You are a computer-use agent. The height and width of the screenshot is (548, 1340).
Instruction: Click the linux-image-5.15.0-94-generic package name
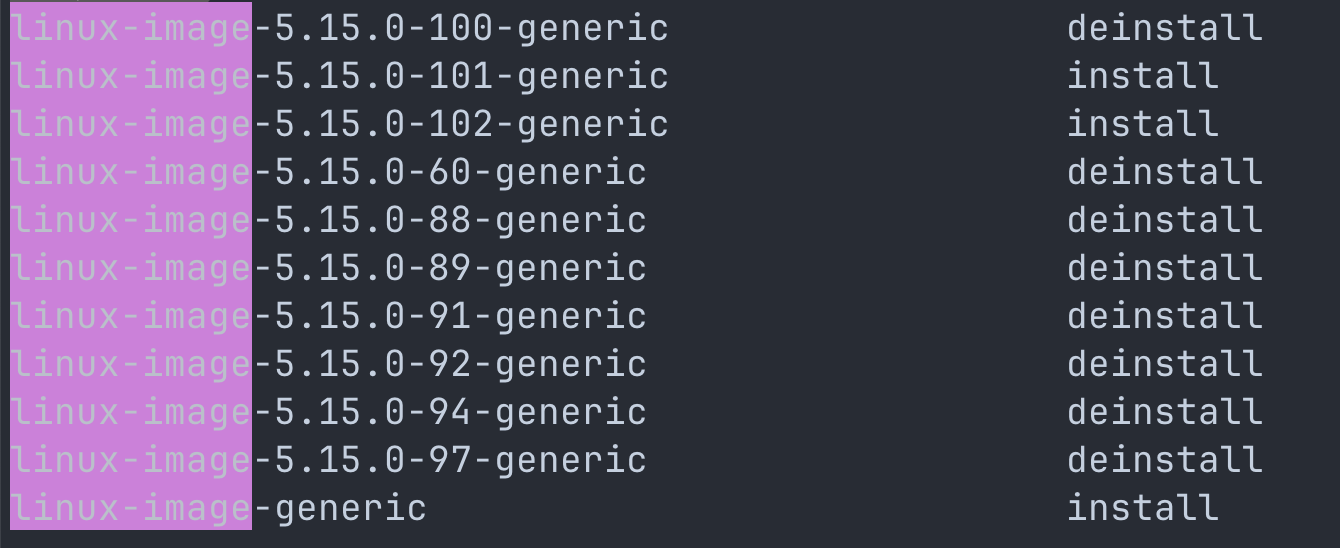pyautogui.click(x=328, y=412)
